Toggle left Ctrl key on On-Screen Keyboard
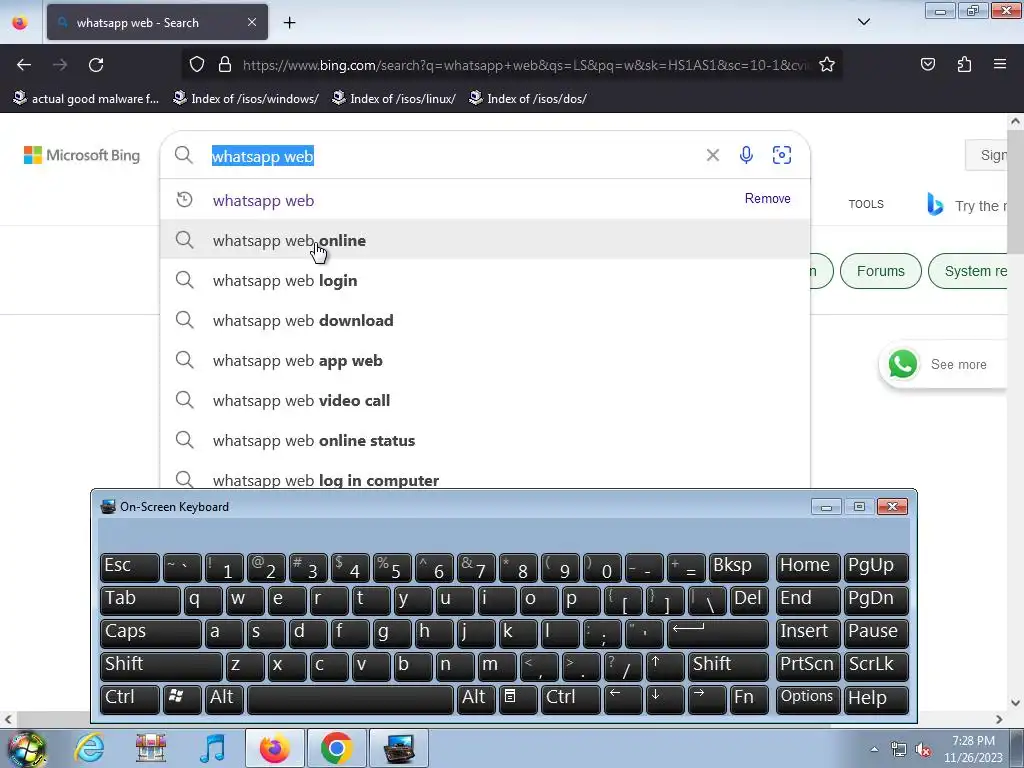 [x=129, y=698]
